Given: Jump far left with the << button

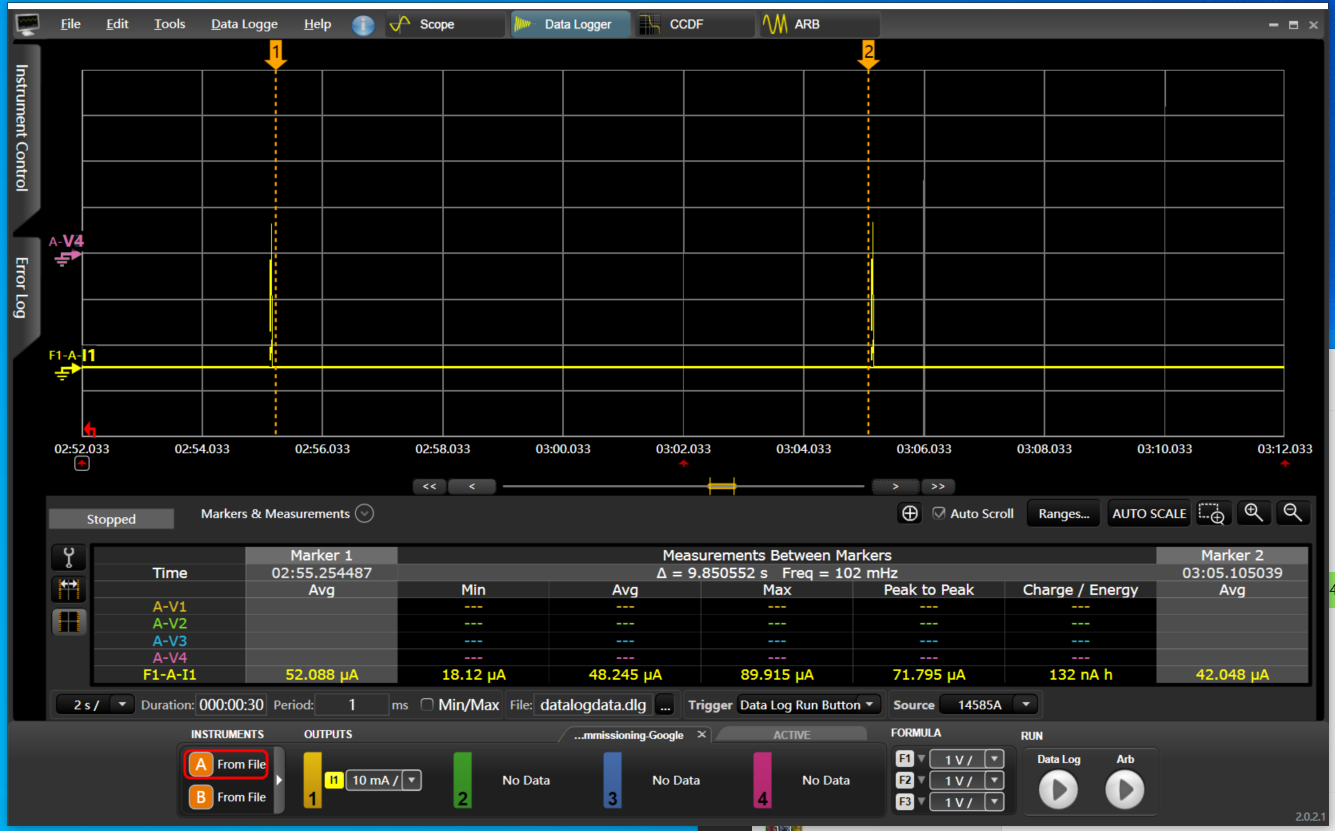Looking at the screenshot, I should pos(429,487).
